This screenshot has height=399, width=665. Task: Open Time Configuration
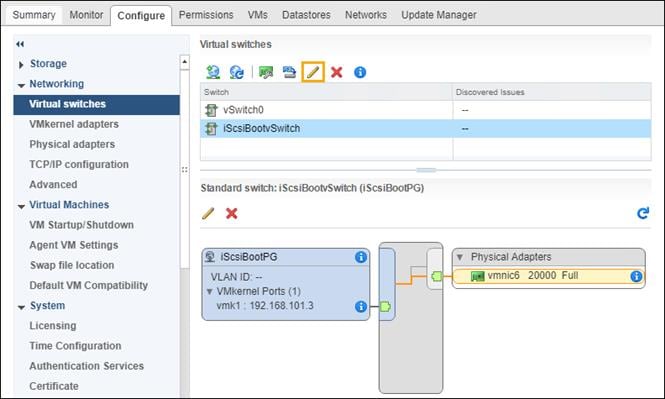(x=75, y=346)
